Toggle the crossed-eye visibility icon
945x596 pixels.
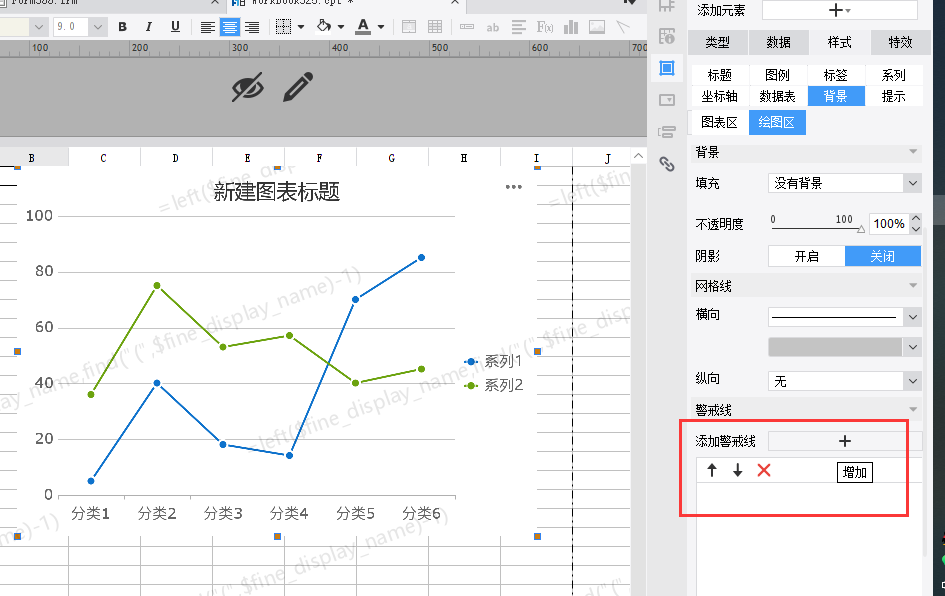247,88
